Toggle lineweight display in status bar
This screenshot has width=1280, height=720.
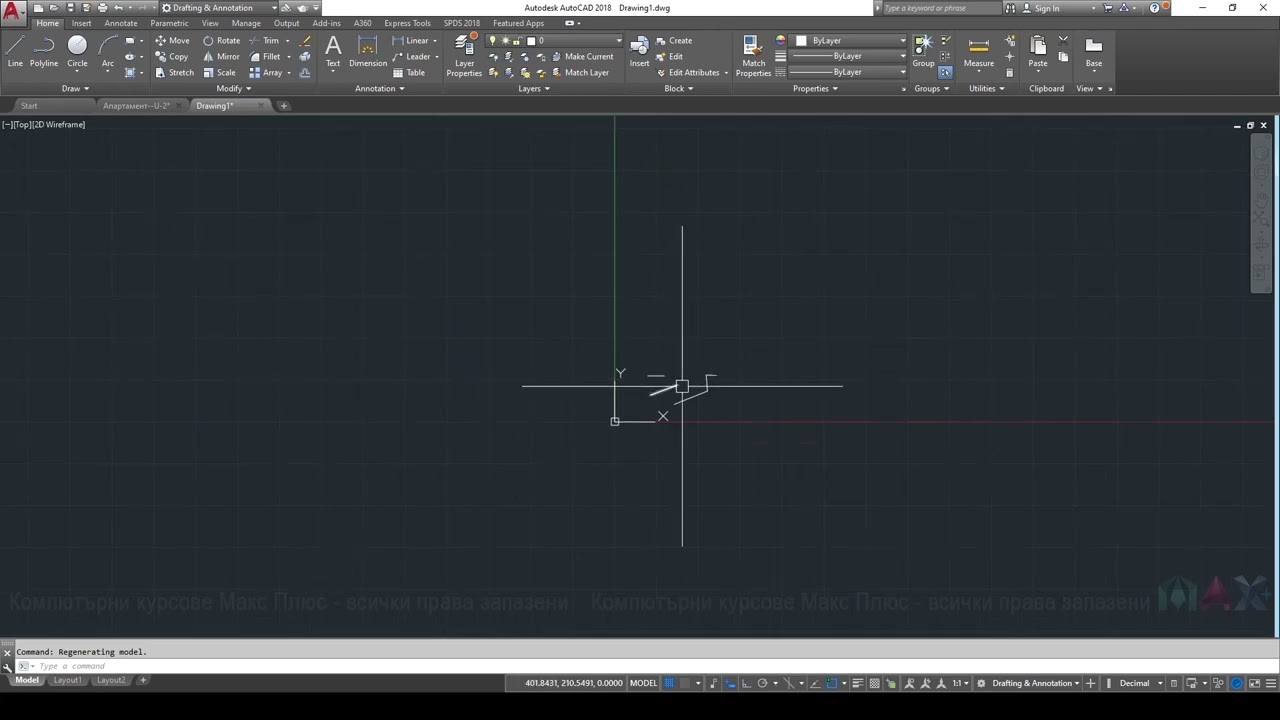coord(857,683)
